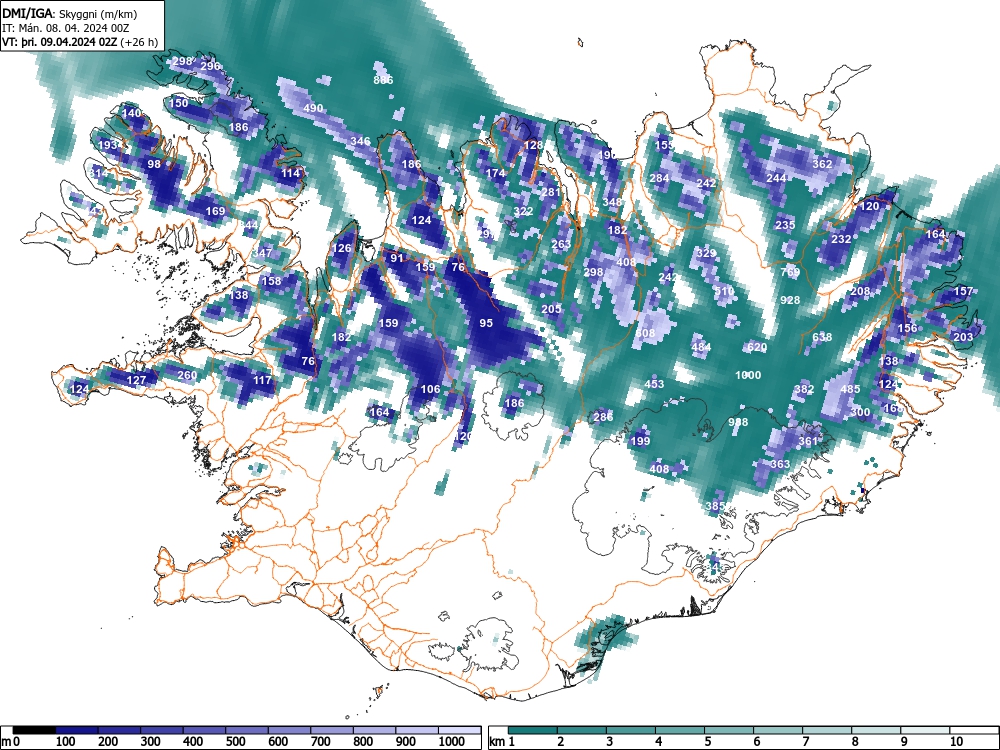Click the visibility value 232 on the map
Screen dimensions: 1000x750
point(841,239)
